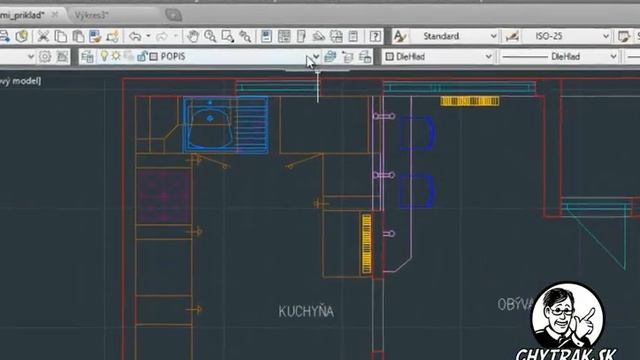Open the DleHlad color control dropdown
640x360 pixels.
tap(488, 56)
